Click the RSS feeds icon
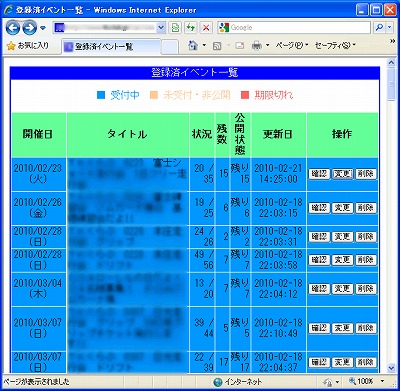 [x=217, y=46]
